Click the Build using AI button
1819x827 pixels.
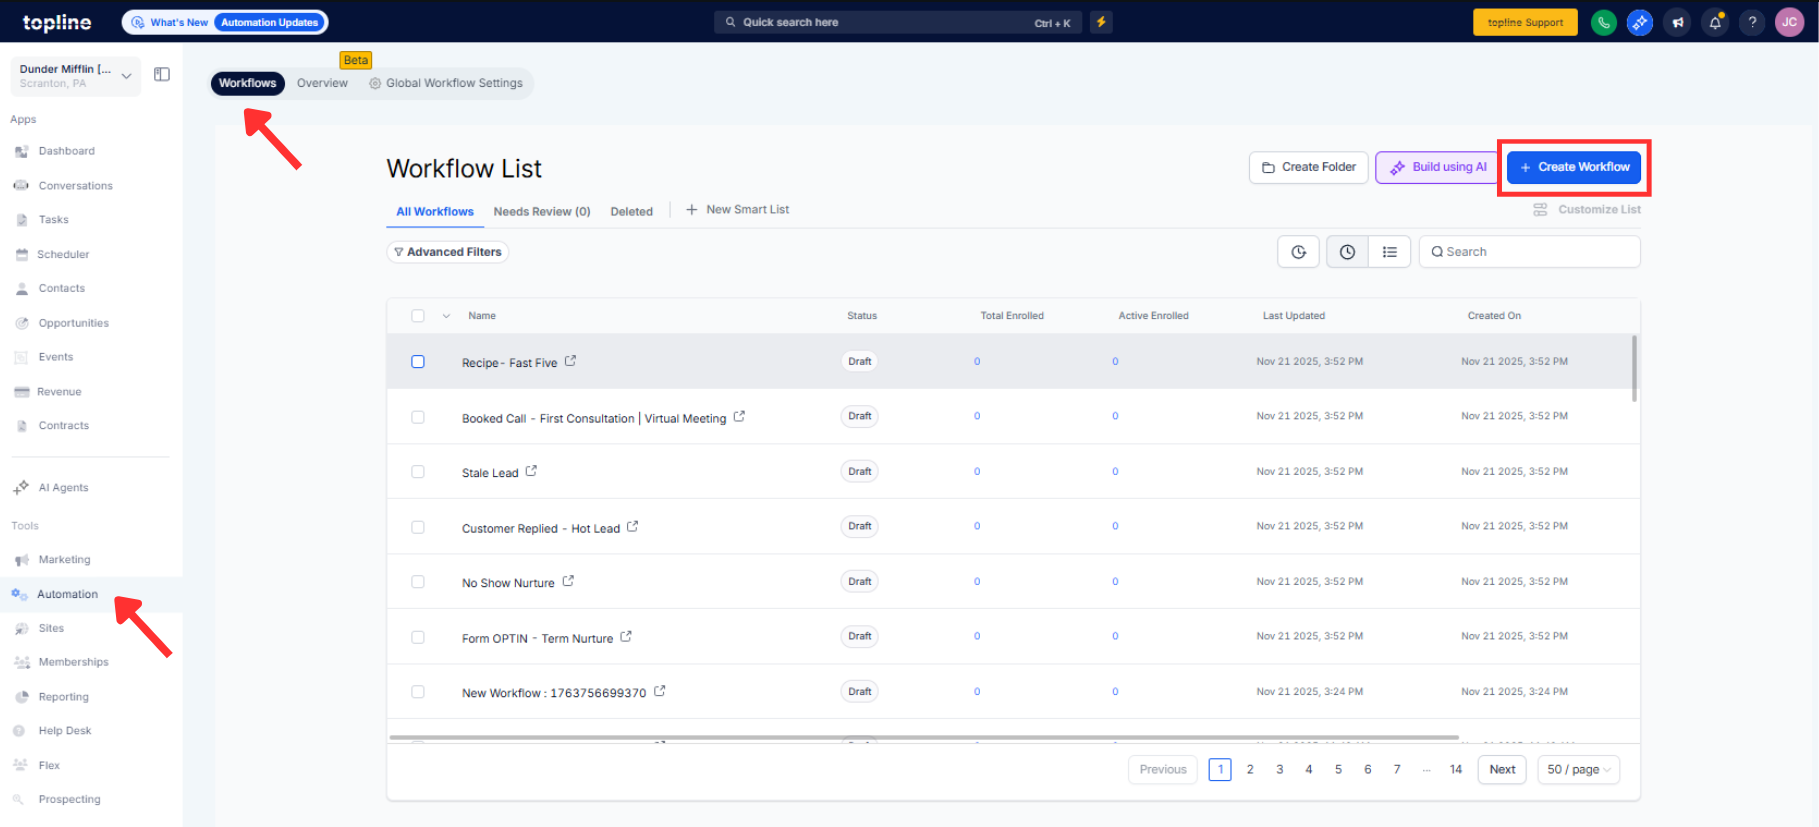pyautogui.click(x=1438, y=167)
